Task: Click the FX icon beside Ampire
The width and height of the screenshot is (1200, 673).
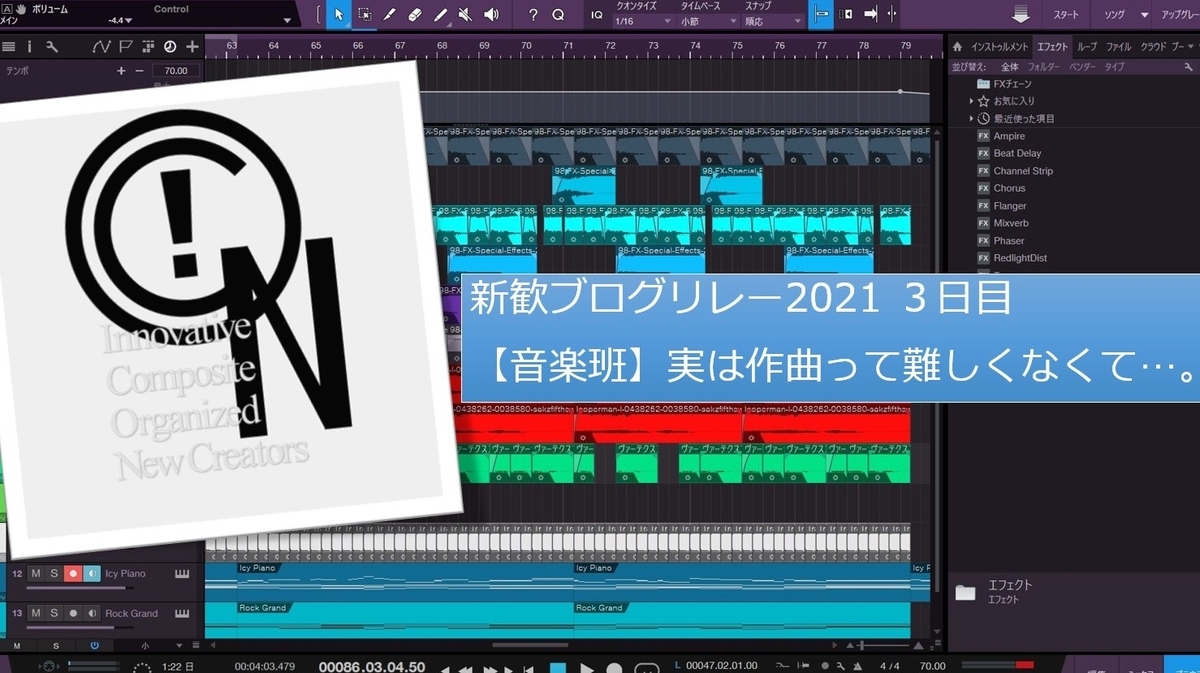Action: click(x=983, y=136)
